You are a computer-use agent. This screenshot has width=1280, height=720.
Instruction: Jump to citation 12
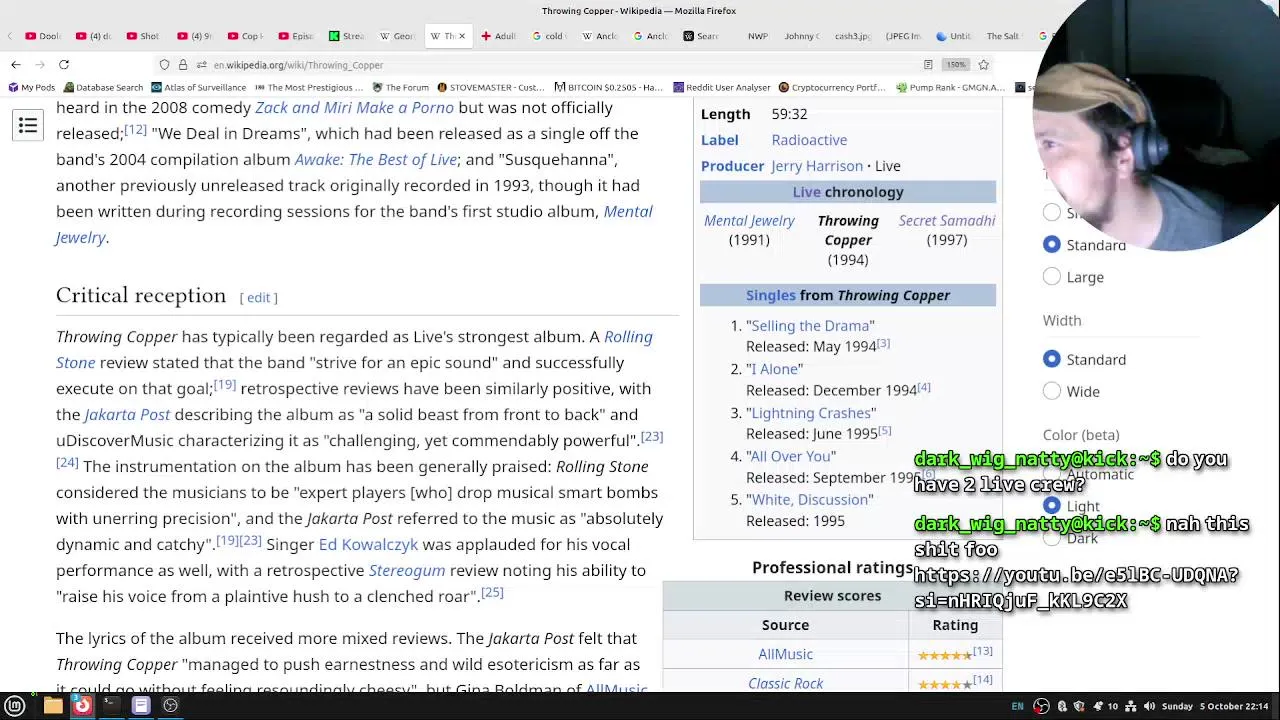[x=135, y=130]
